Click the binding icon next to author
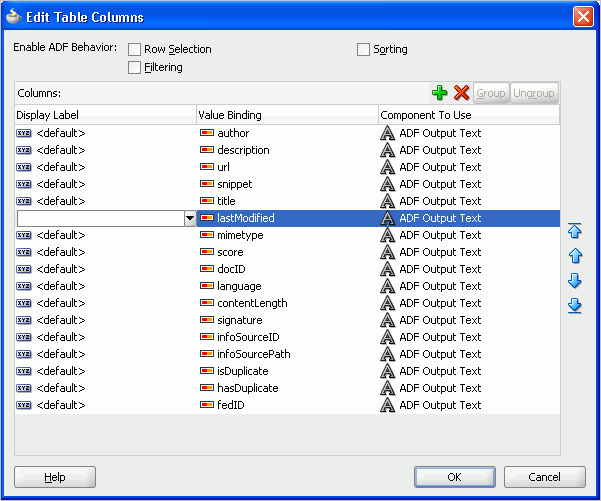 (207, 133)
